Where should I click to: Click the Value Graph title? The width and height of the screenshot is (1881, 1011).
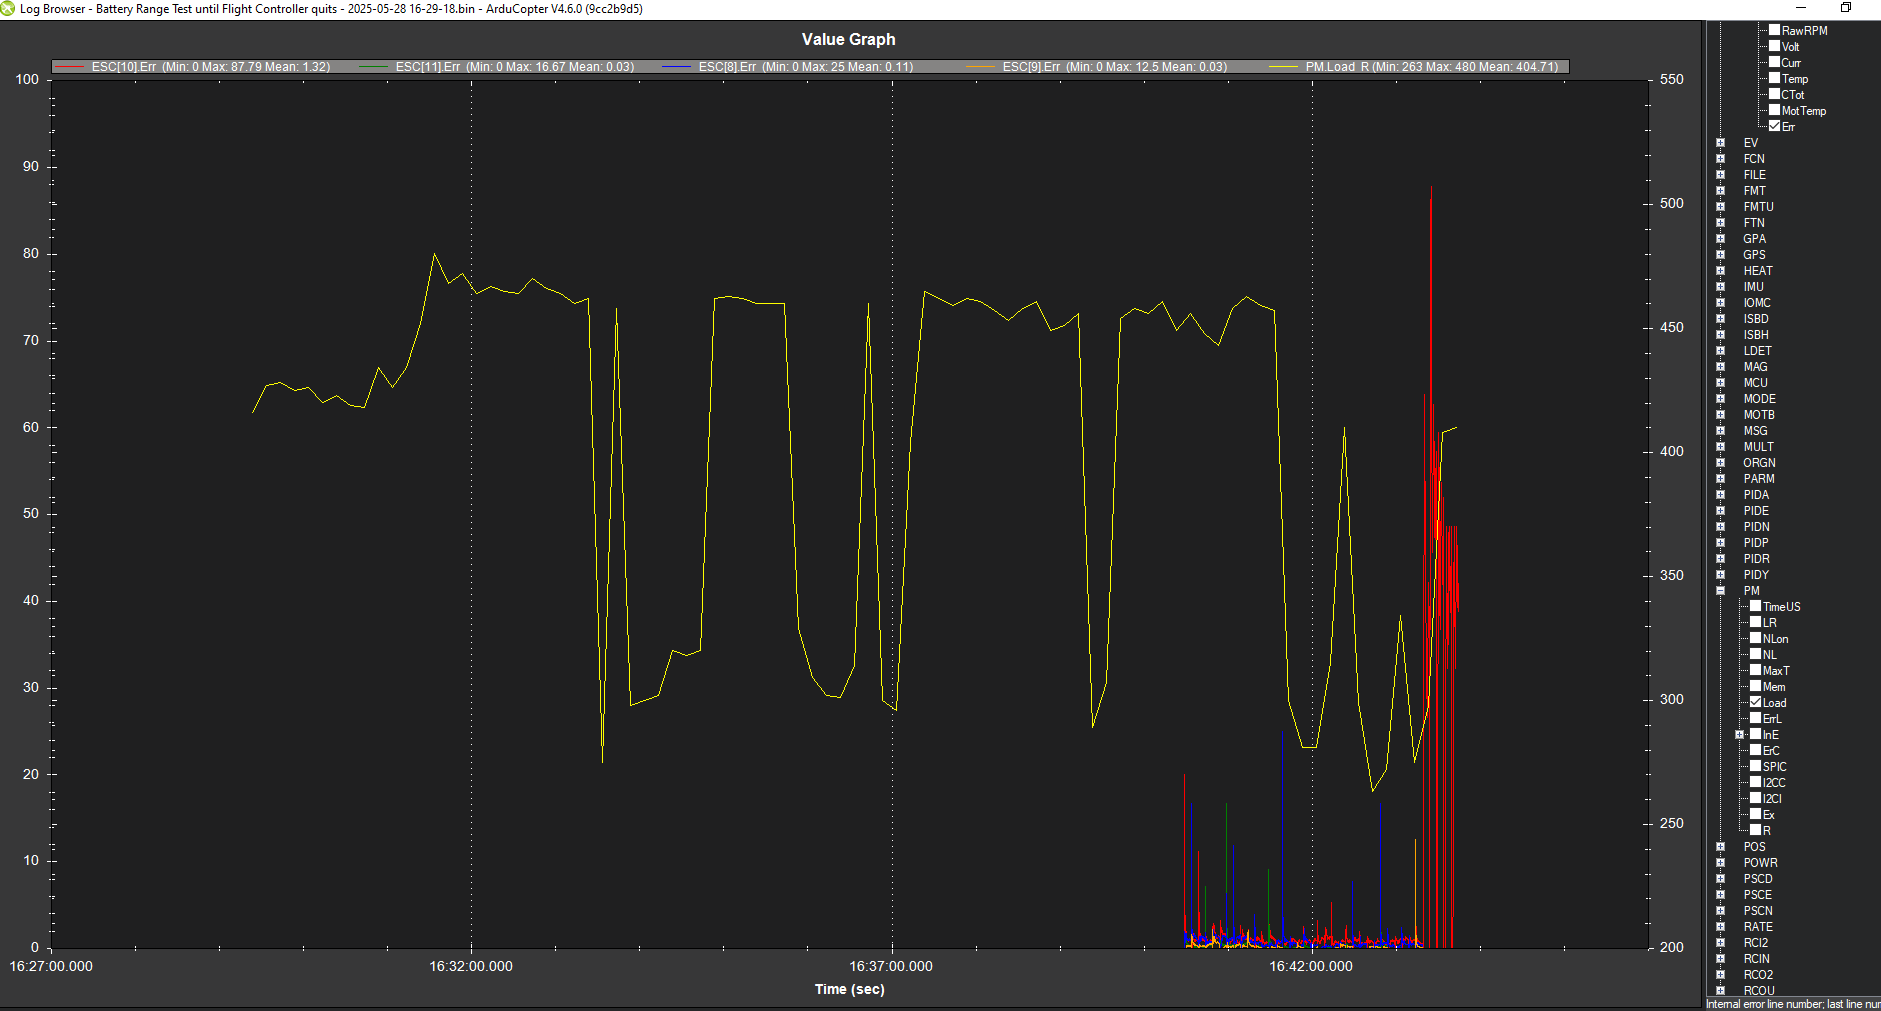[848, 39]
